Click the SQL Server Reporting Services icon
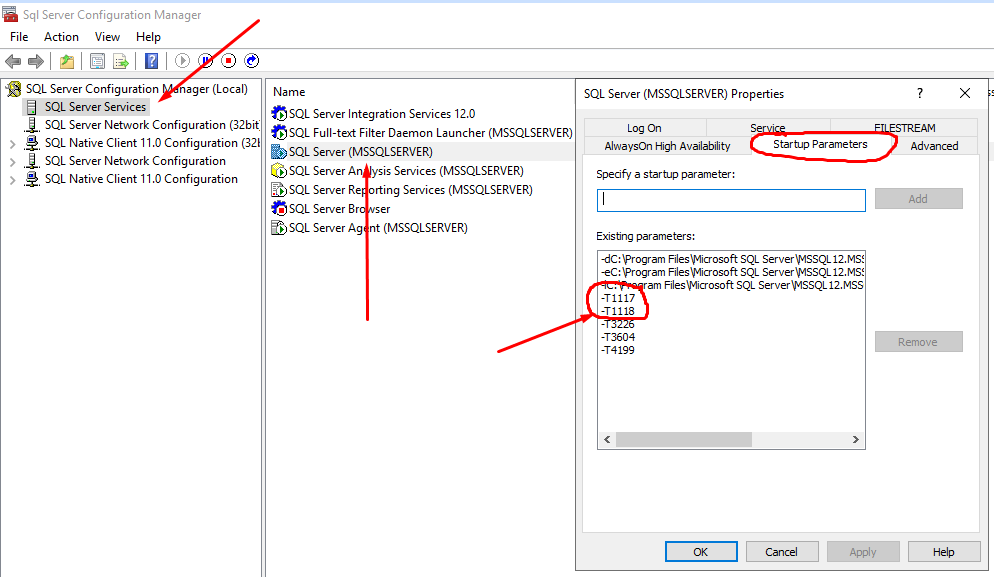Screen dimensions: 994x577 (279, 190)
